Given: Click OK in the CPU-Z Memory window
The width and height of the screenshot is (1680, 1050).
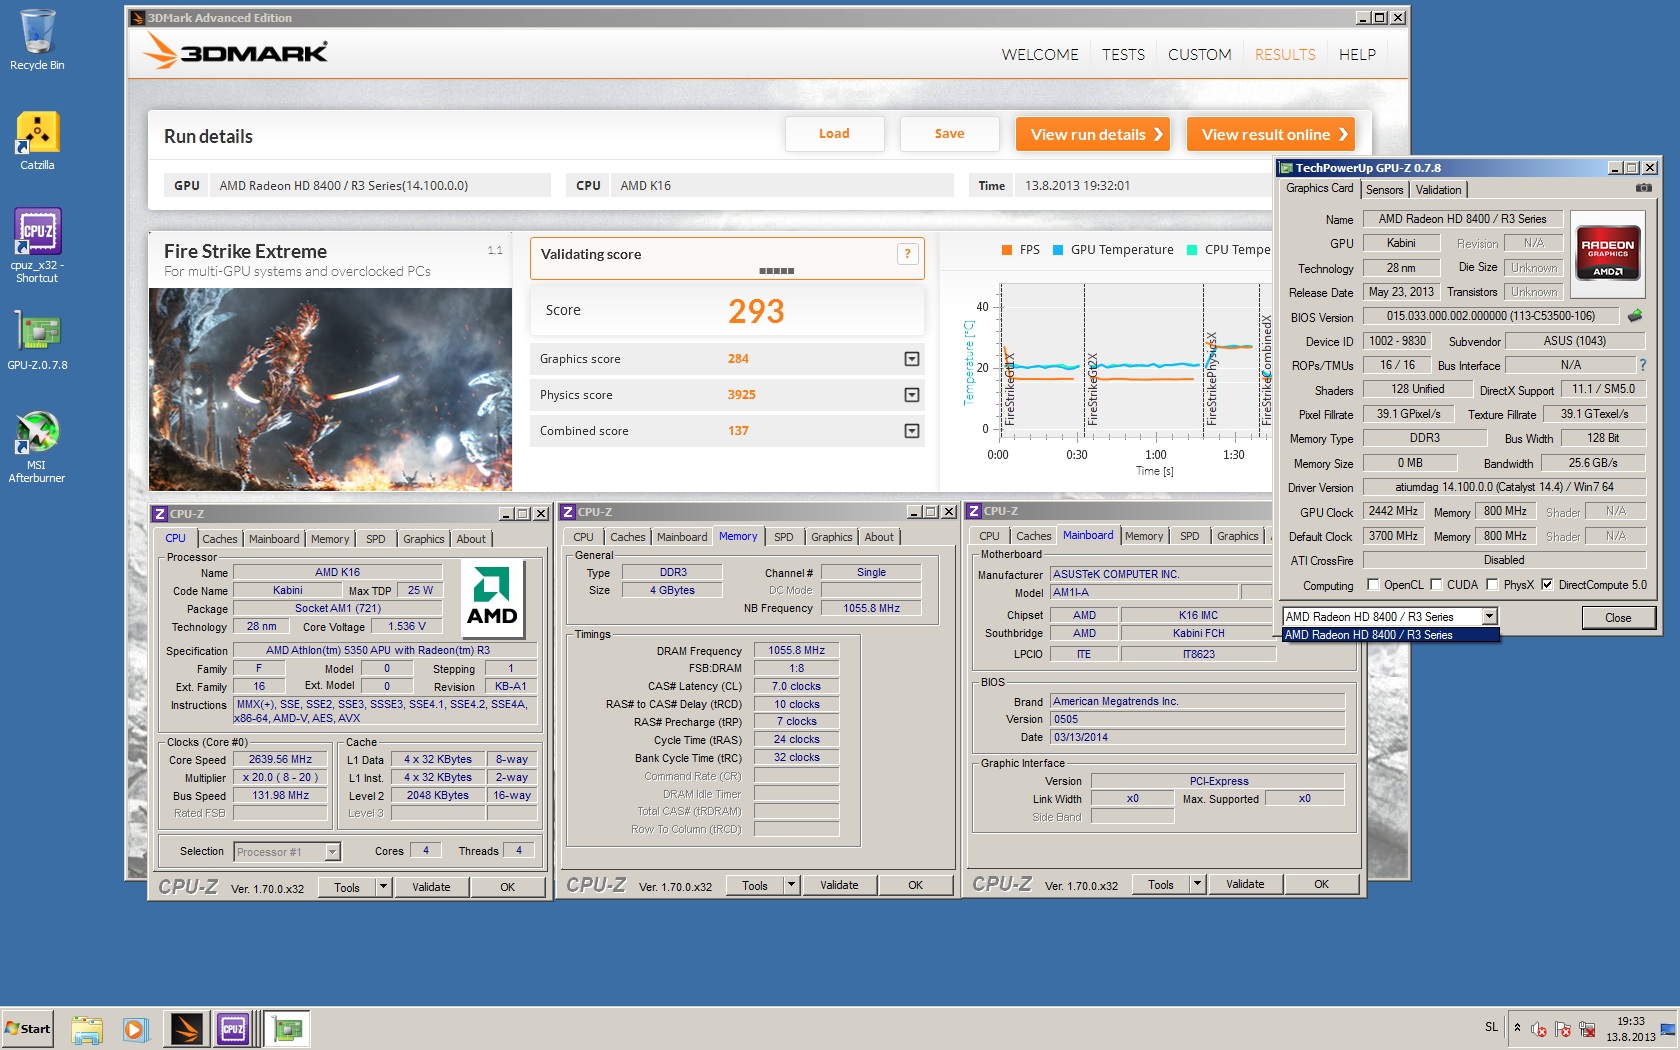Looking at the screenshot, I should 915,885.
